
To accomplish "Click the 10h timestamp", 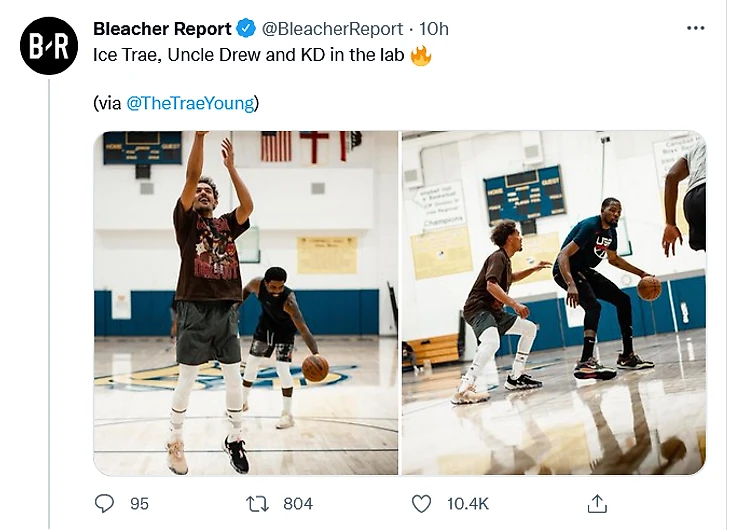I will pos(434,29).
